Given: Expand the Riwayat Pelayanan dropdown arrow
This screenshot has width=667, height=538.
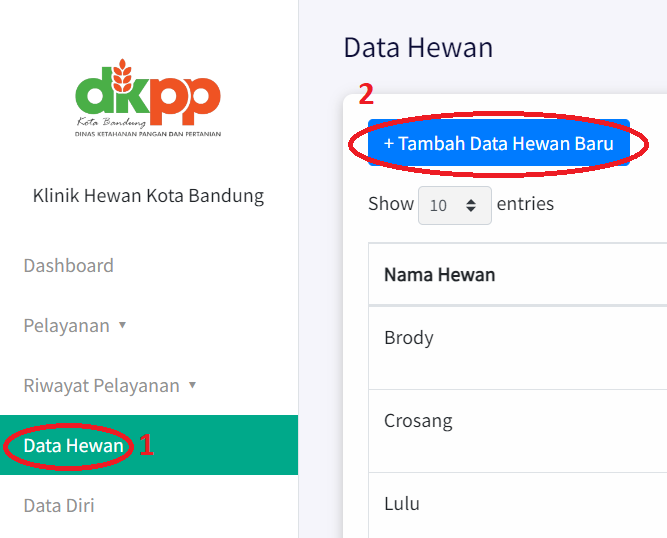Looking at the screenshot, I should [x=192, y=385].
